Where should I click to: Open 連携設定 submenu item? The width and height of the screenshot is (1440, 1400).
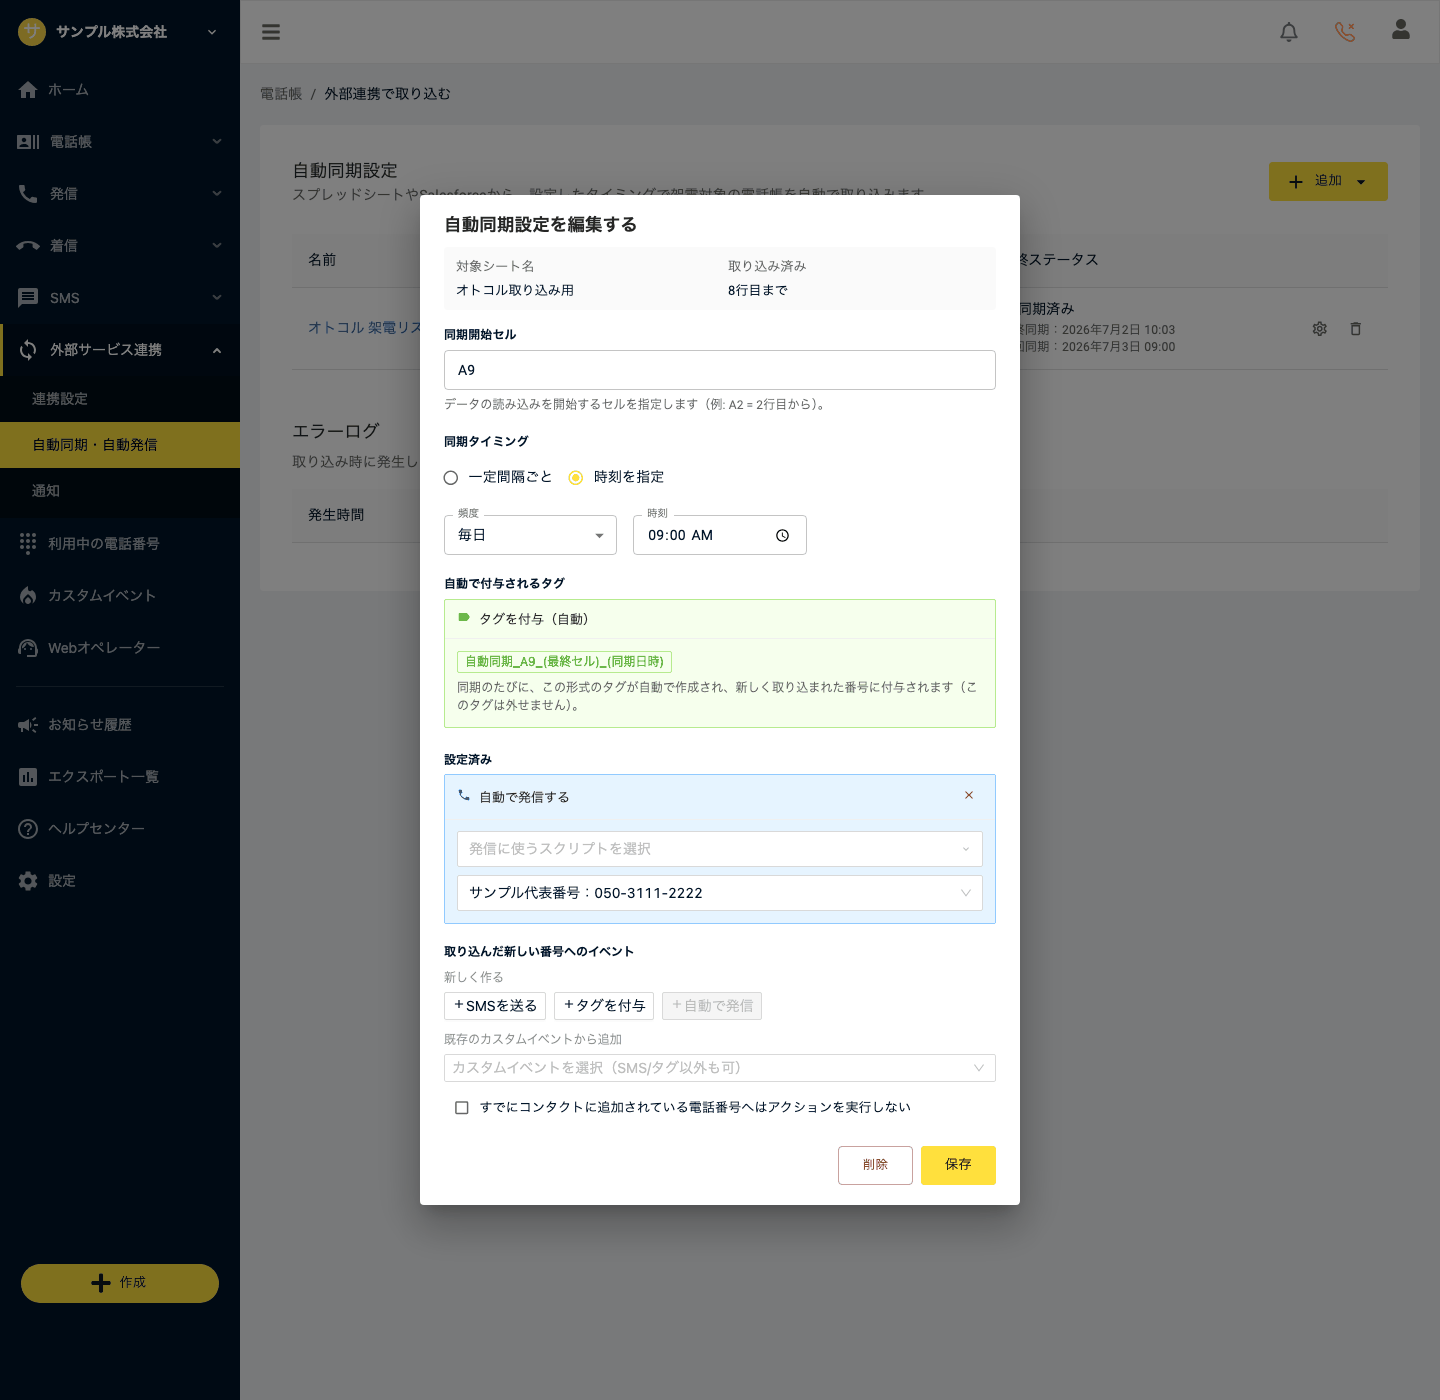click(x=120, y=399)
